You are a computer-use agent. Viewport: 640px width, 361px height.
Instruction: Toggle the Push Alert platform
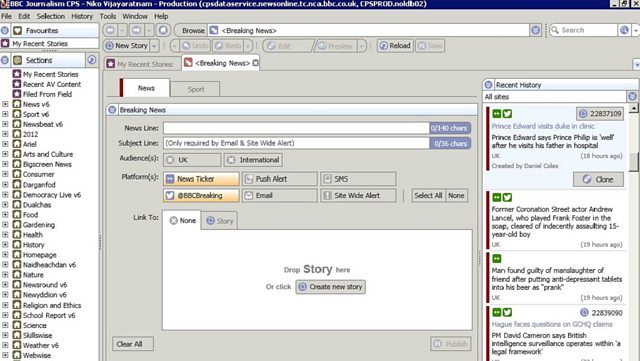(x=280, y=179)
